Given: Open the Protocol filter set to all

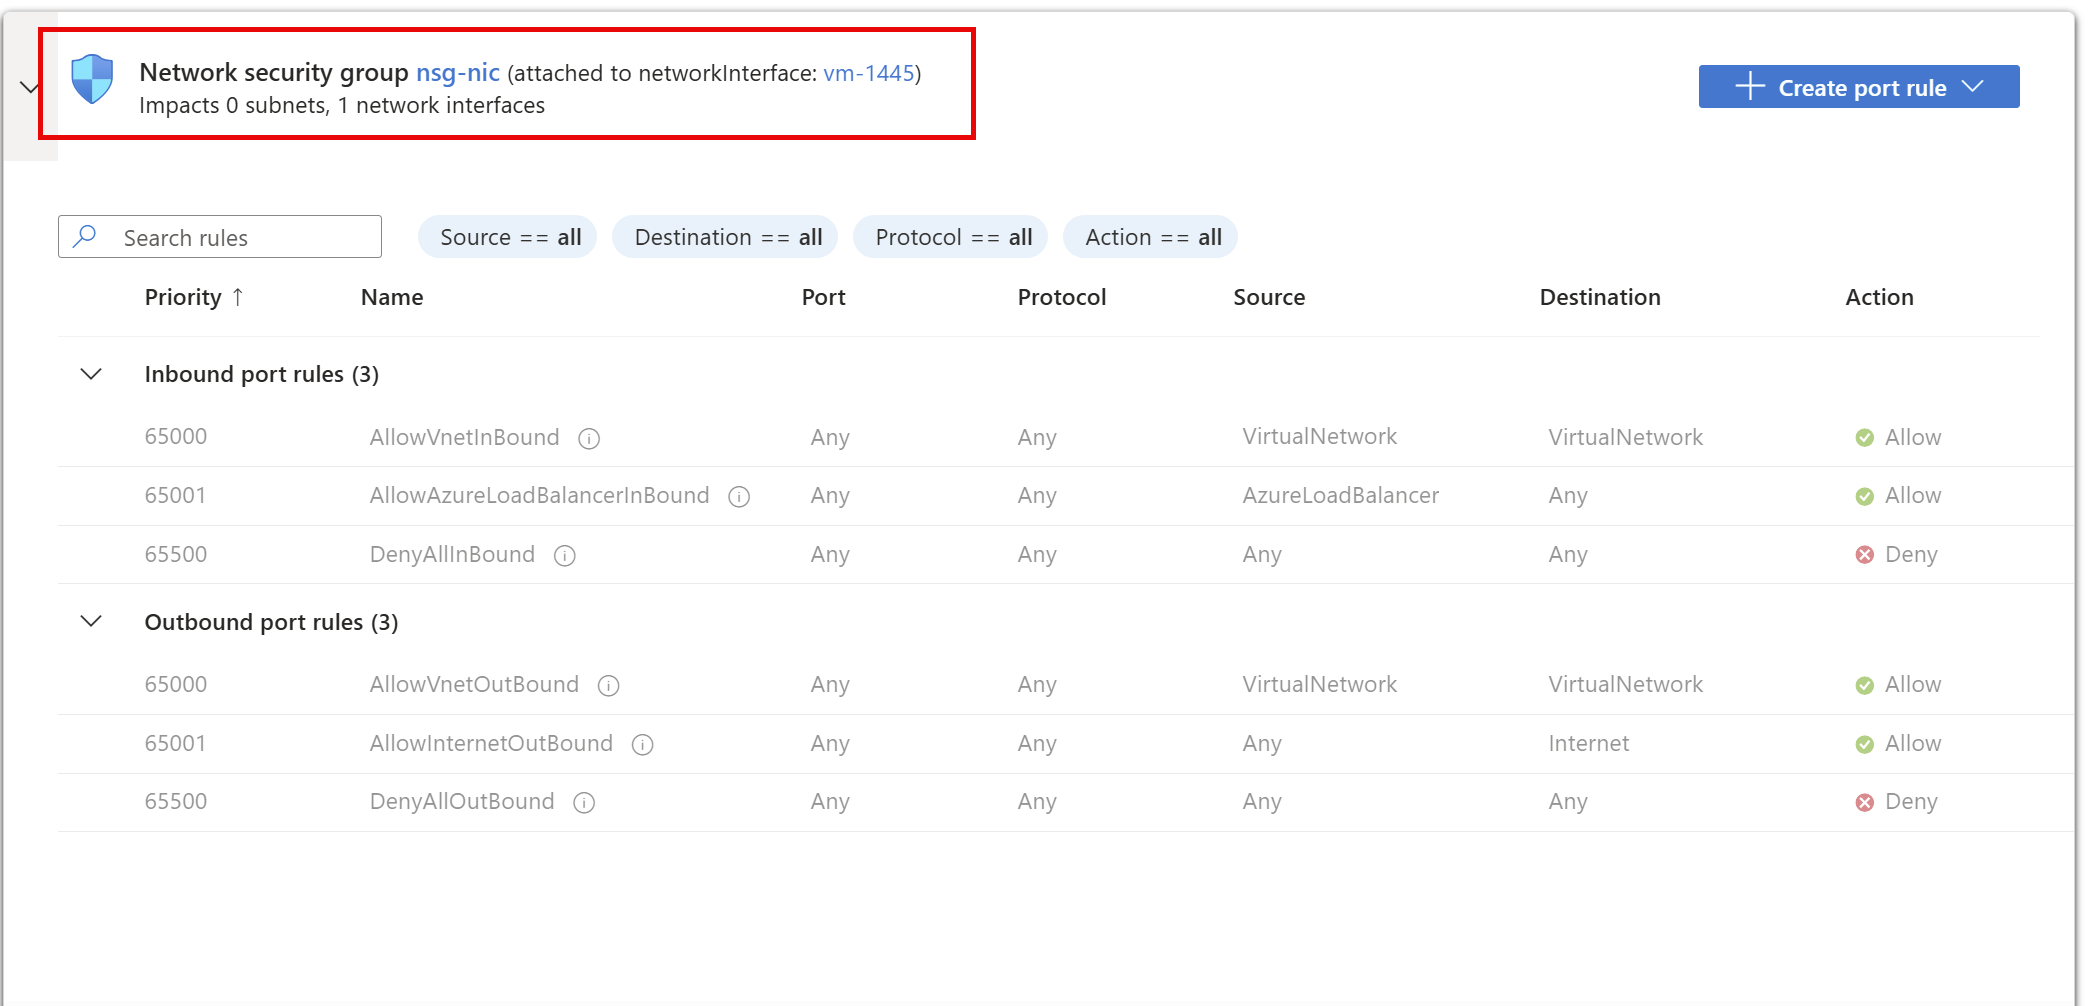Looking at the screenshot, I should (950, 237).
